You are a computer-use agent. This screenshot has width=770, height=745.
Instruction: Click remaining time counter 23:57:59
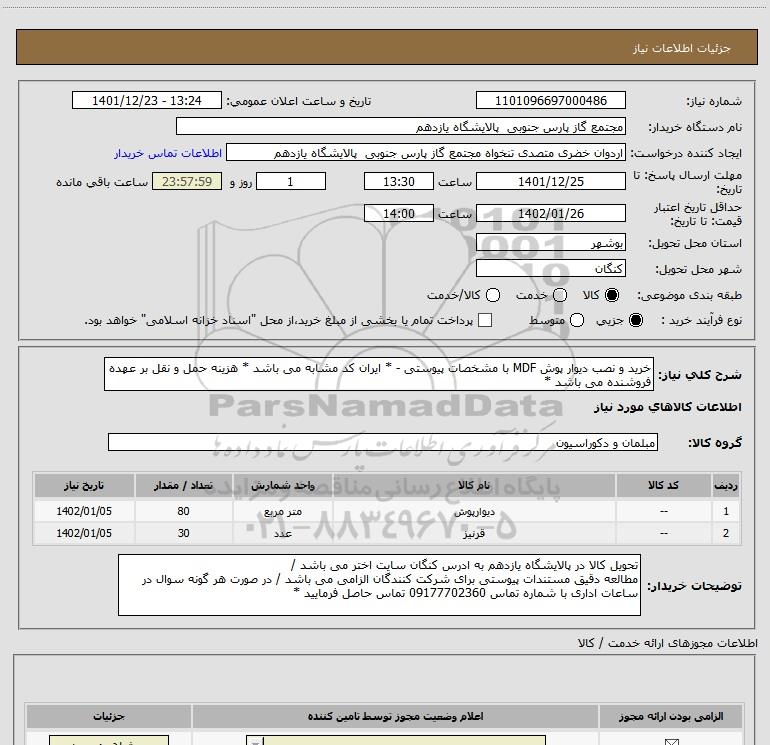(x=187, y=181)
